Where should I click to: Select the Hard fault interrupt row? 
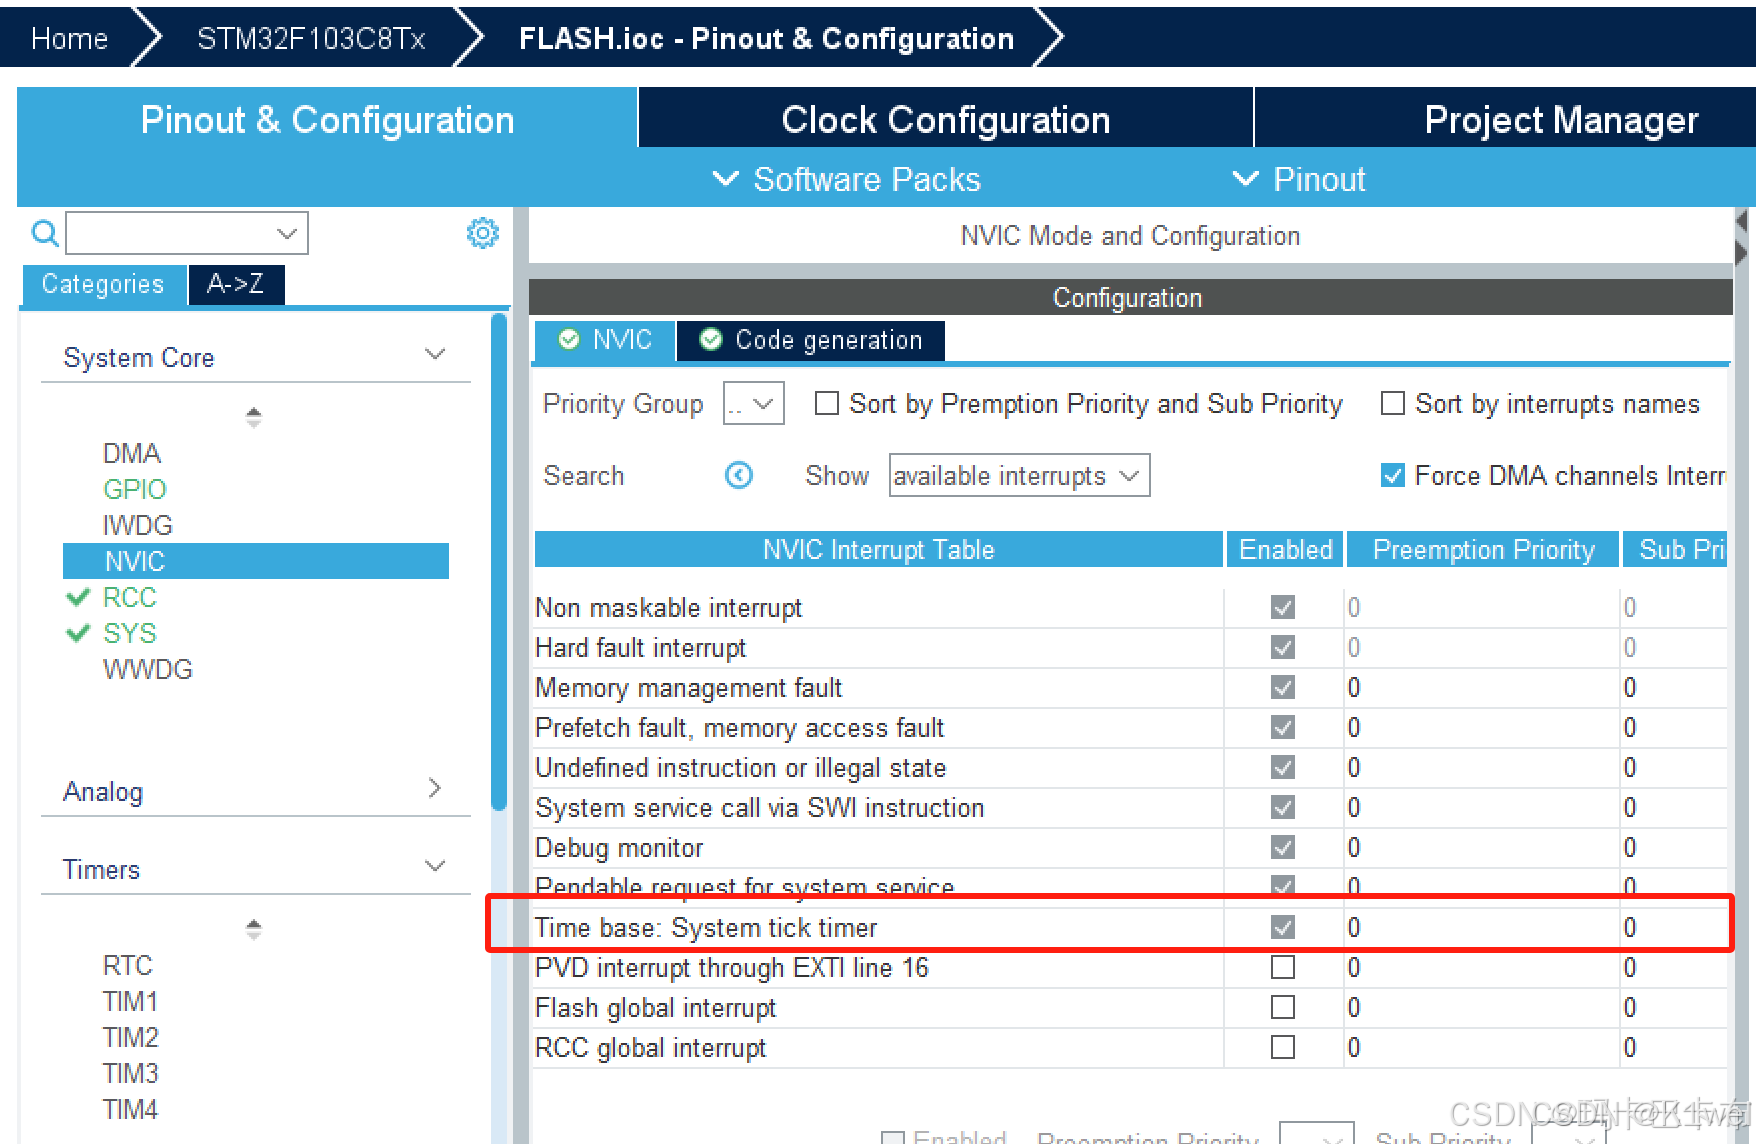click(x=1130, y=648)
